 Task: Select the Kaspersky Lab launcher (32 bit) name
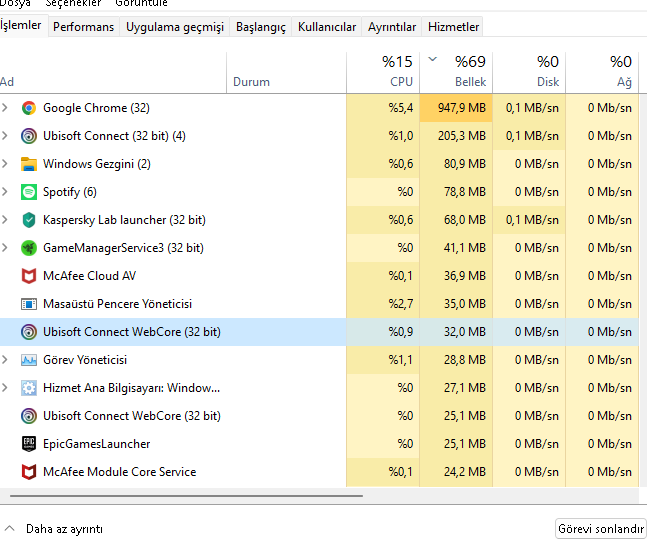pos(124,220)
